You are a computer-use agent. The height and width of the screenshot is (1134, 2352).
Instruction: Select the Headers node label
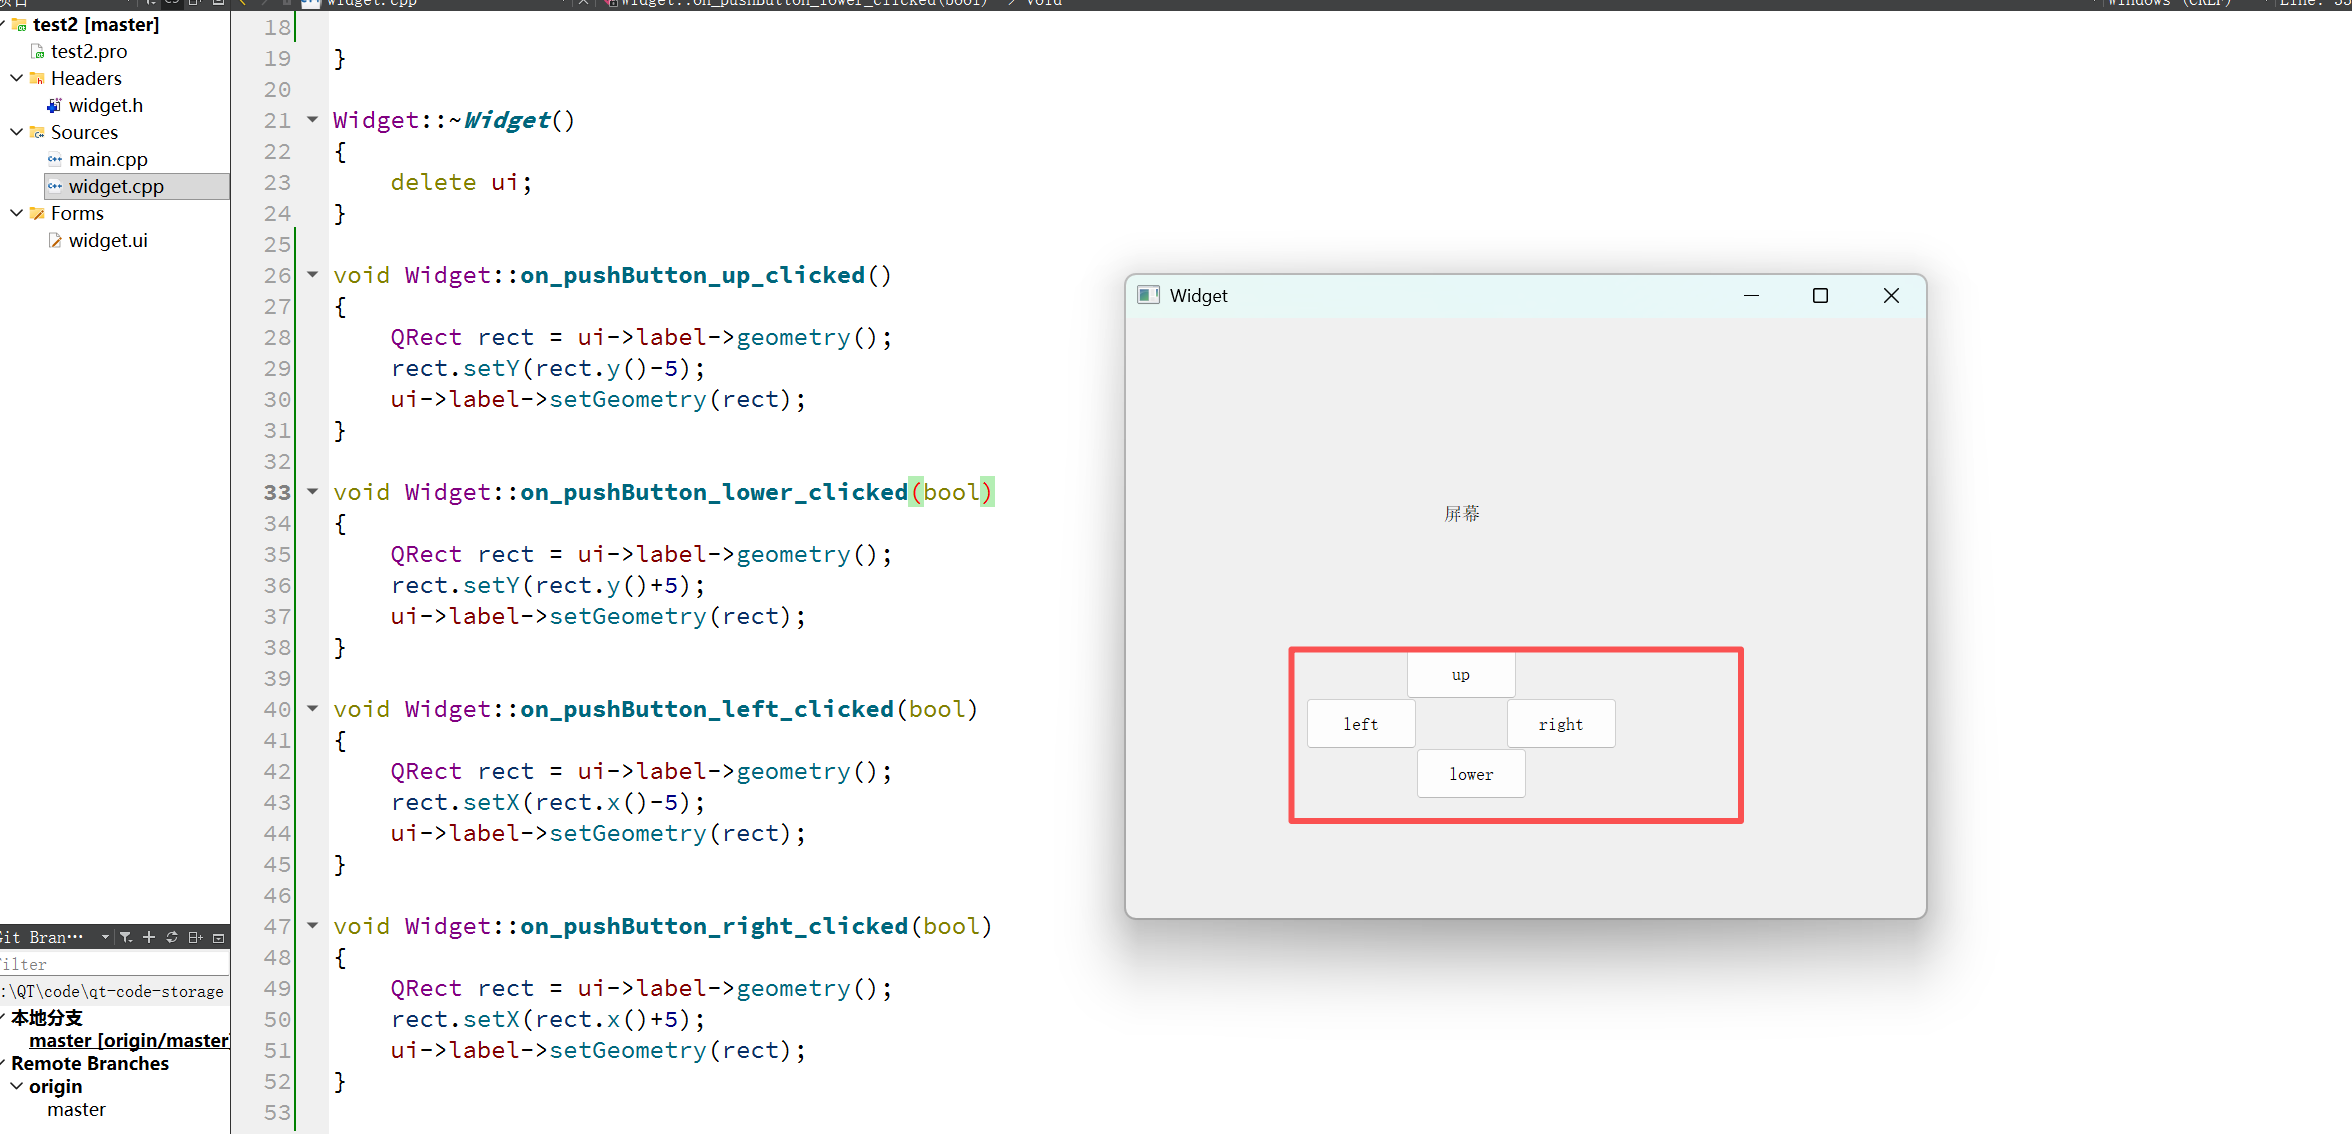86,78
